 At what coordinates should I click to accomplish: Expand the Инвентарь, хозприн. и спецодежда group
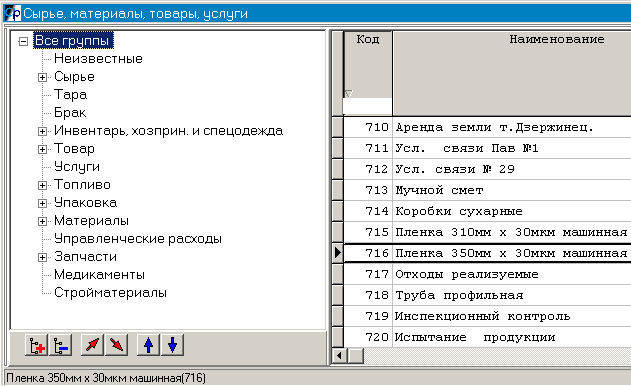[42, 131]
